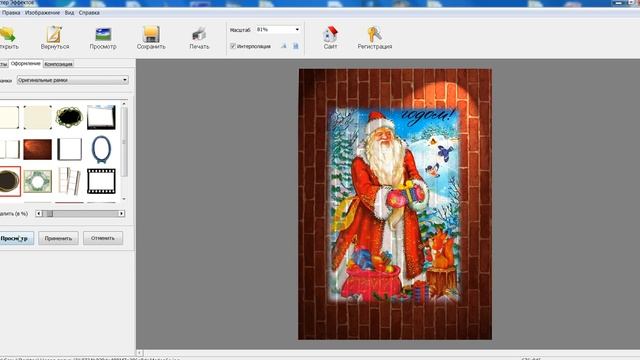
Task: Select the highlighted dark oval frame thumbnail
Action: coord(9,181)
